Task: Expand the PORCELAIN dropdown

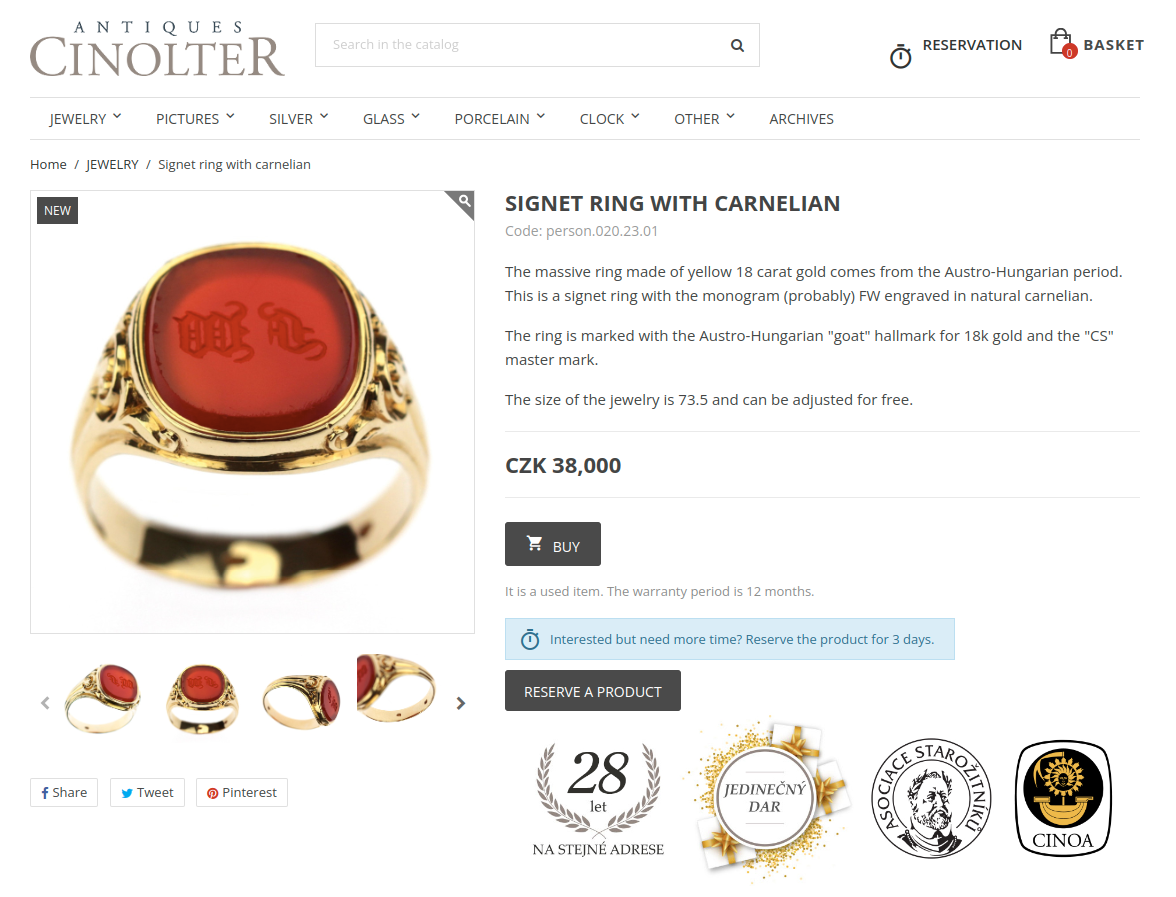Action: click(500, 118)
